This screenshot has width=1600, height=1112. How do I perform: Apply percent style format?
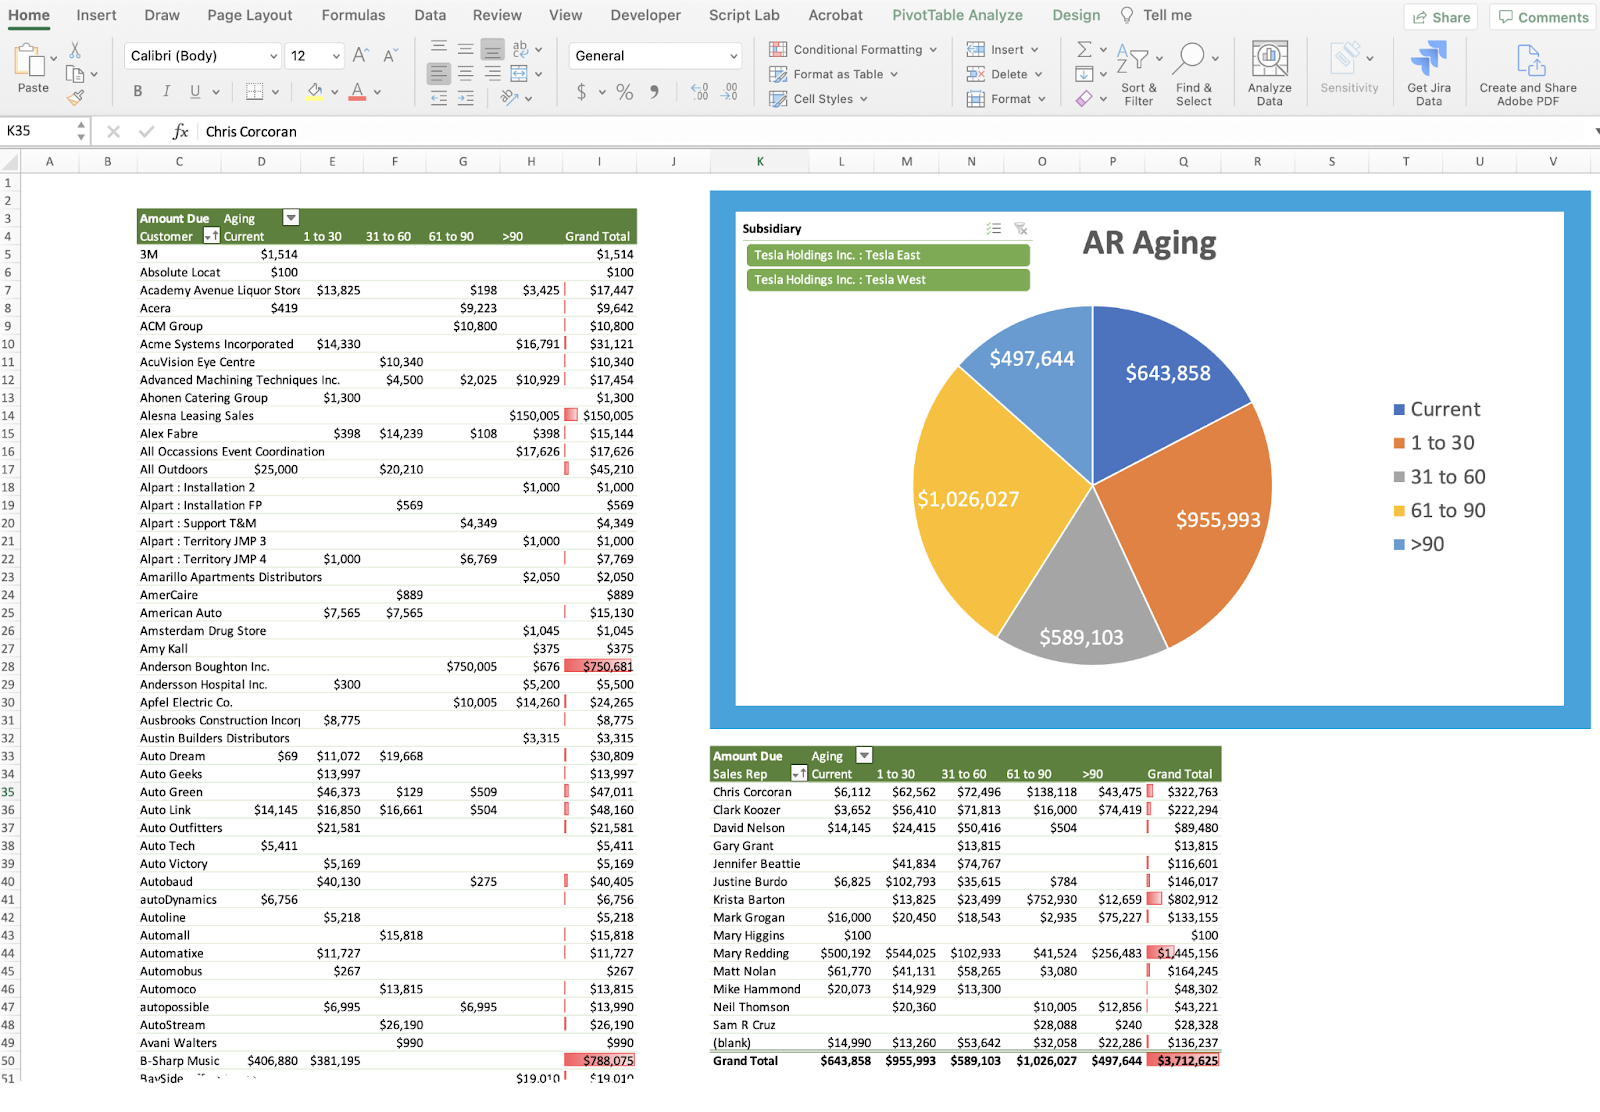click(x=625, y=92)
